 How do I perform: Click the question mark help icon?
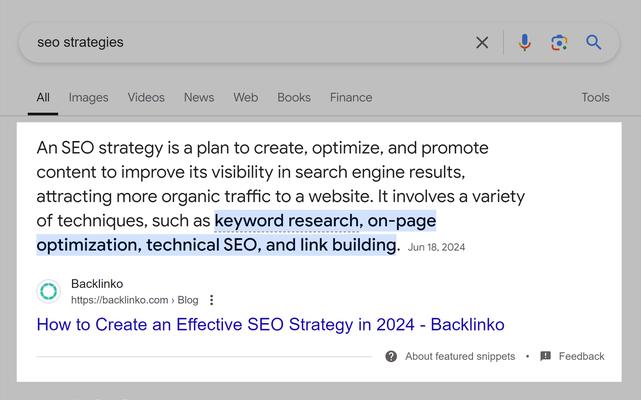tap(391, 356)
